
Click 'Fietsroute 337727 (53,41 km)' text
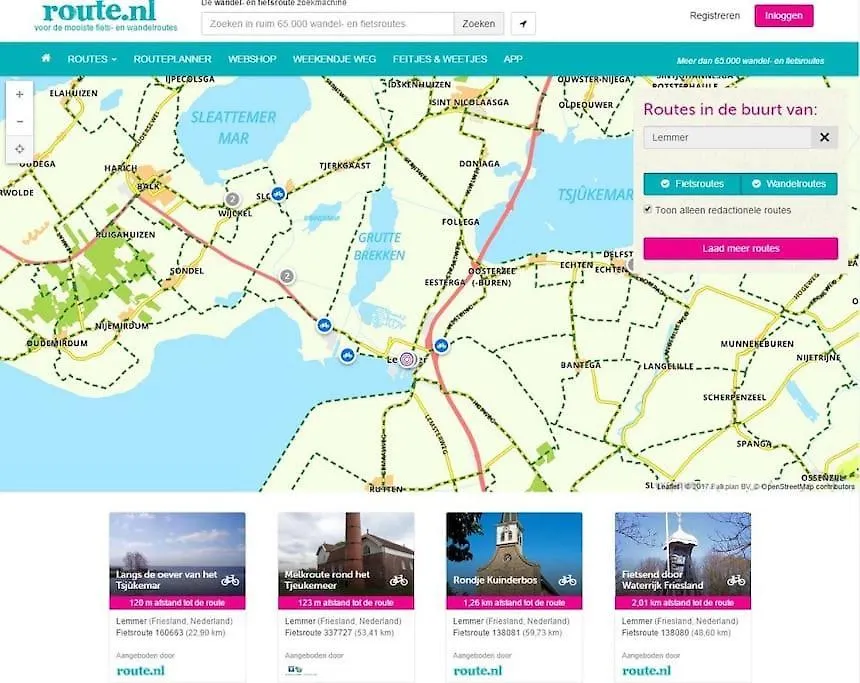pyautogui.click(x=340, y=633)
